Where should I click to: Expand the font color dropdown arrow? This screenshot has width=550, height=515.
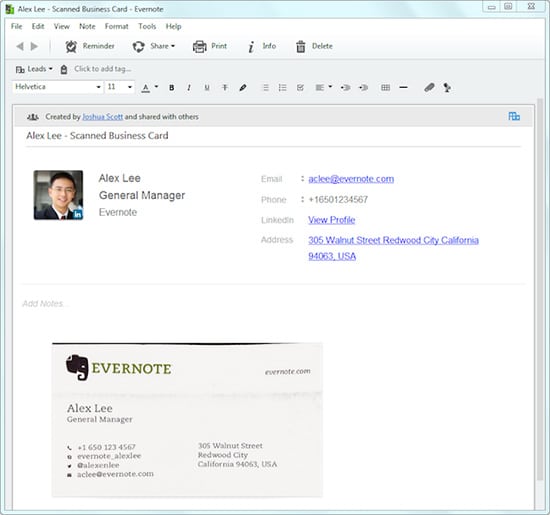pos(156,87)
